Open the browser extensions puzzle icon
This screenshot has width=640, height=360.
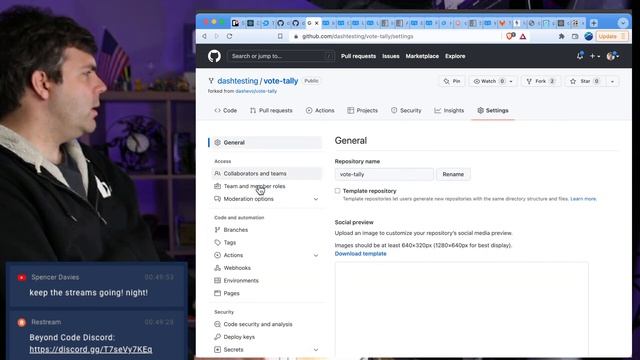[562, 36]
